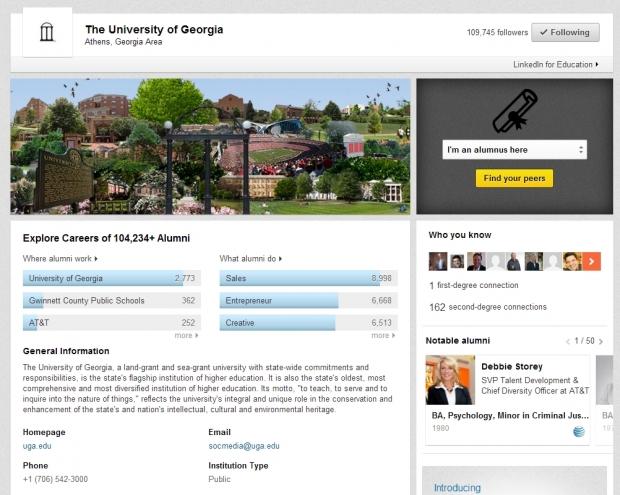This screenshot has height=495, width=620.
Task: Go to the next notable alumni
Action: click(601, 342)
